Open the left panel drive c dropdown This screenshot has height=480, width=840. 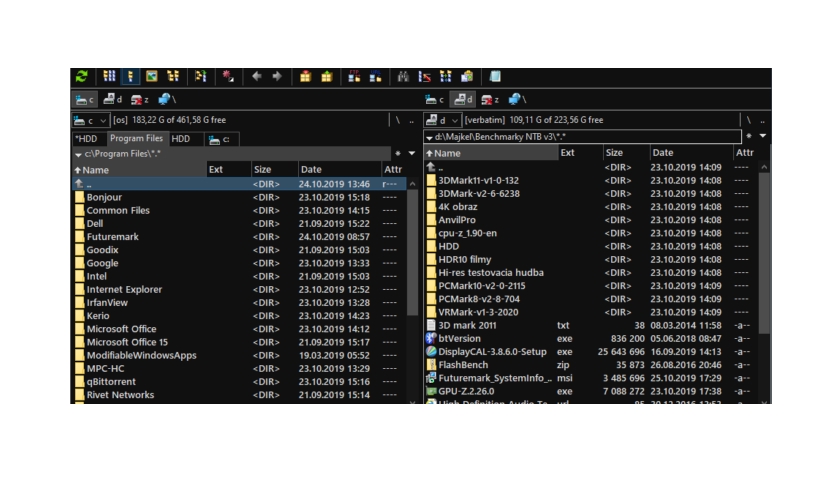(91, 120)
